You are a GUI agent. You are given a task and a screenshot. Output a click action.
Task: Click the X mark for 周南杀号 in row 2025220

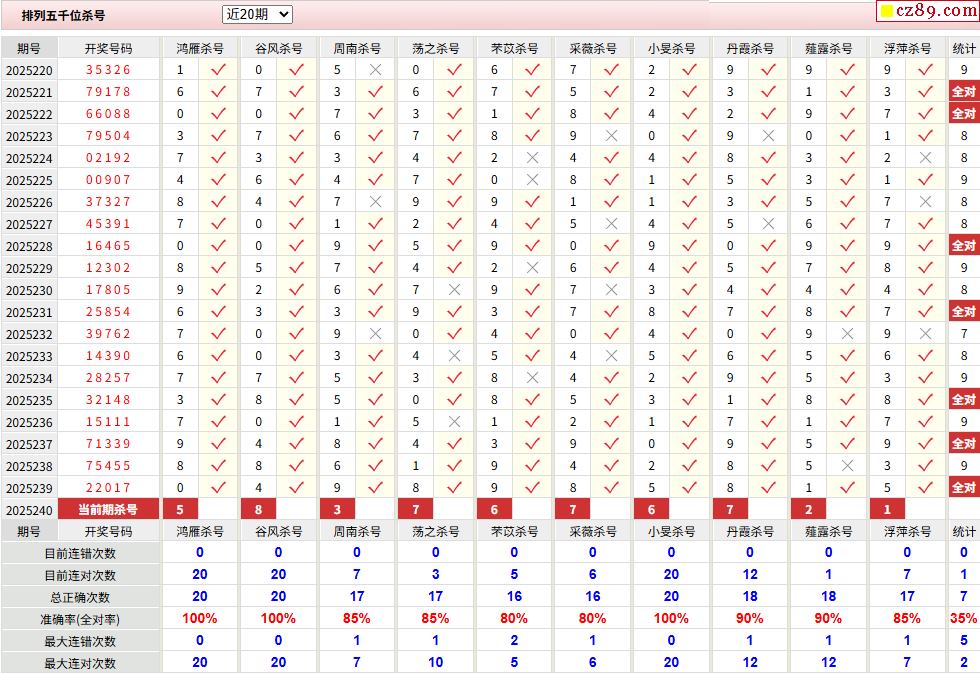pos(375,69)
